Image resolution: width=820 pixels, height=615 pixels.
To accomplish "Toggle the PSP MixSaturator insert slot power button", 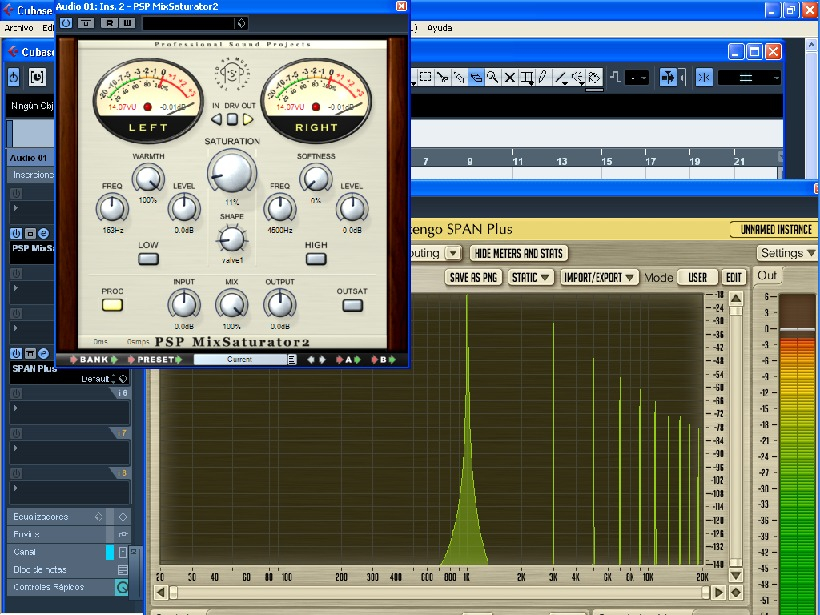I will coord(16,233).
